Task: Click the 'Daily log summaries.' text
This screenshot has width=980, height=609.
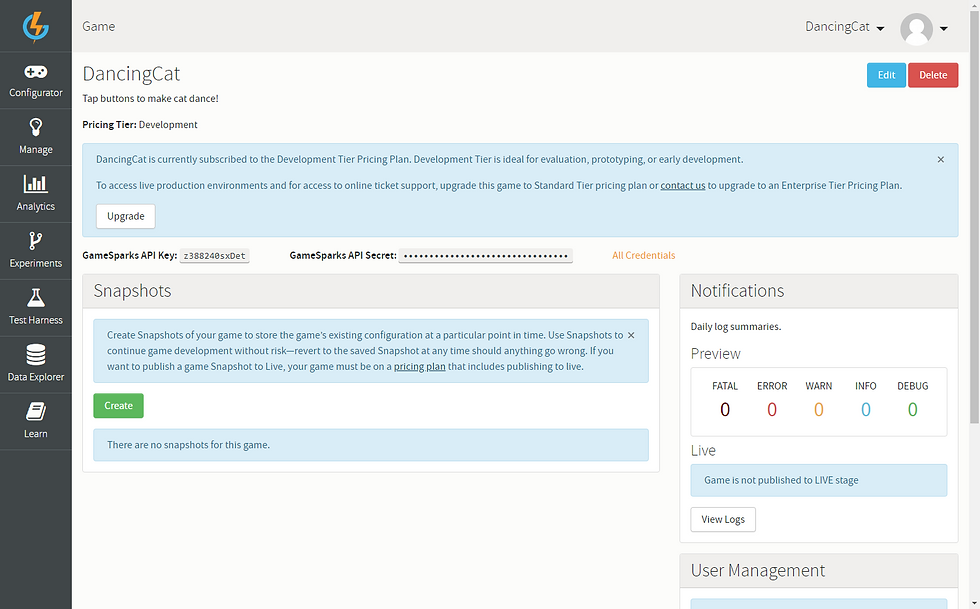Action: coord(736,326)
